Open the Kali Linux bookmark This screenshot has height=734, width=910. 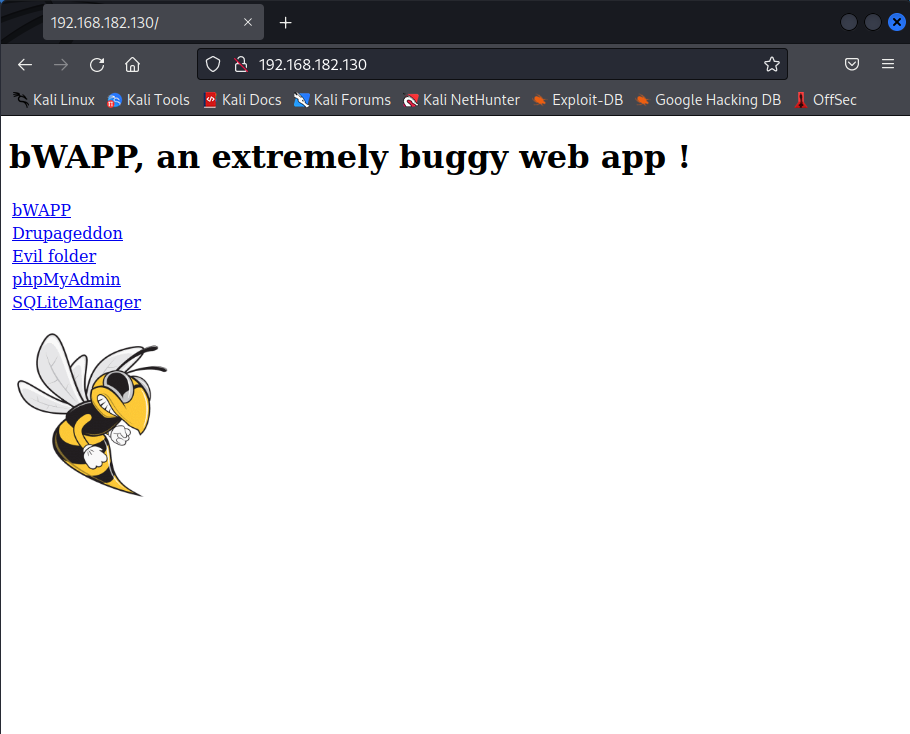tap(54, 100)
